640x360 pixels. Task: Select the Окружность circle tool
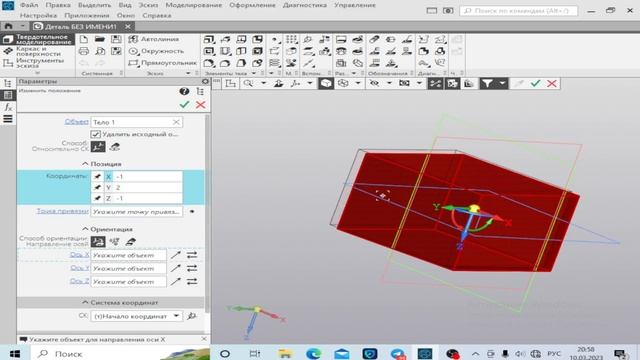click(x=156, y=51)
